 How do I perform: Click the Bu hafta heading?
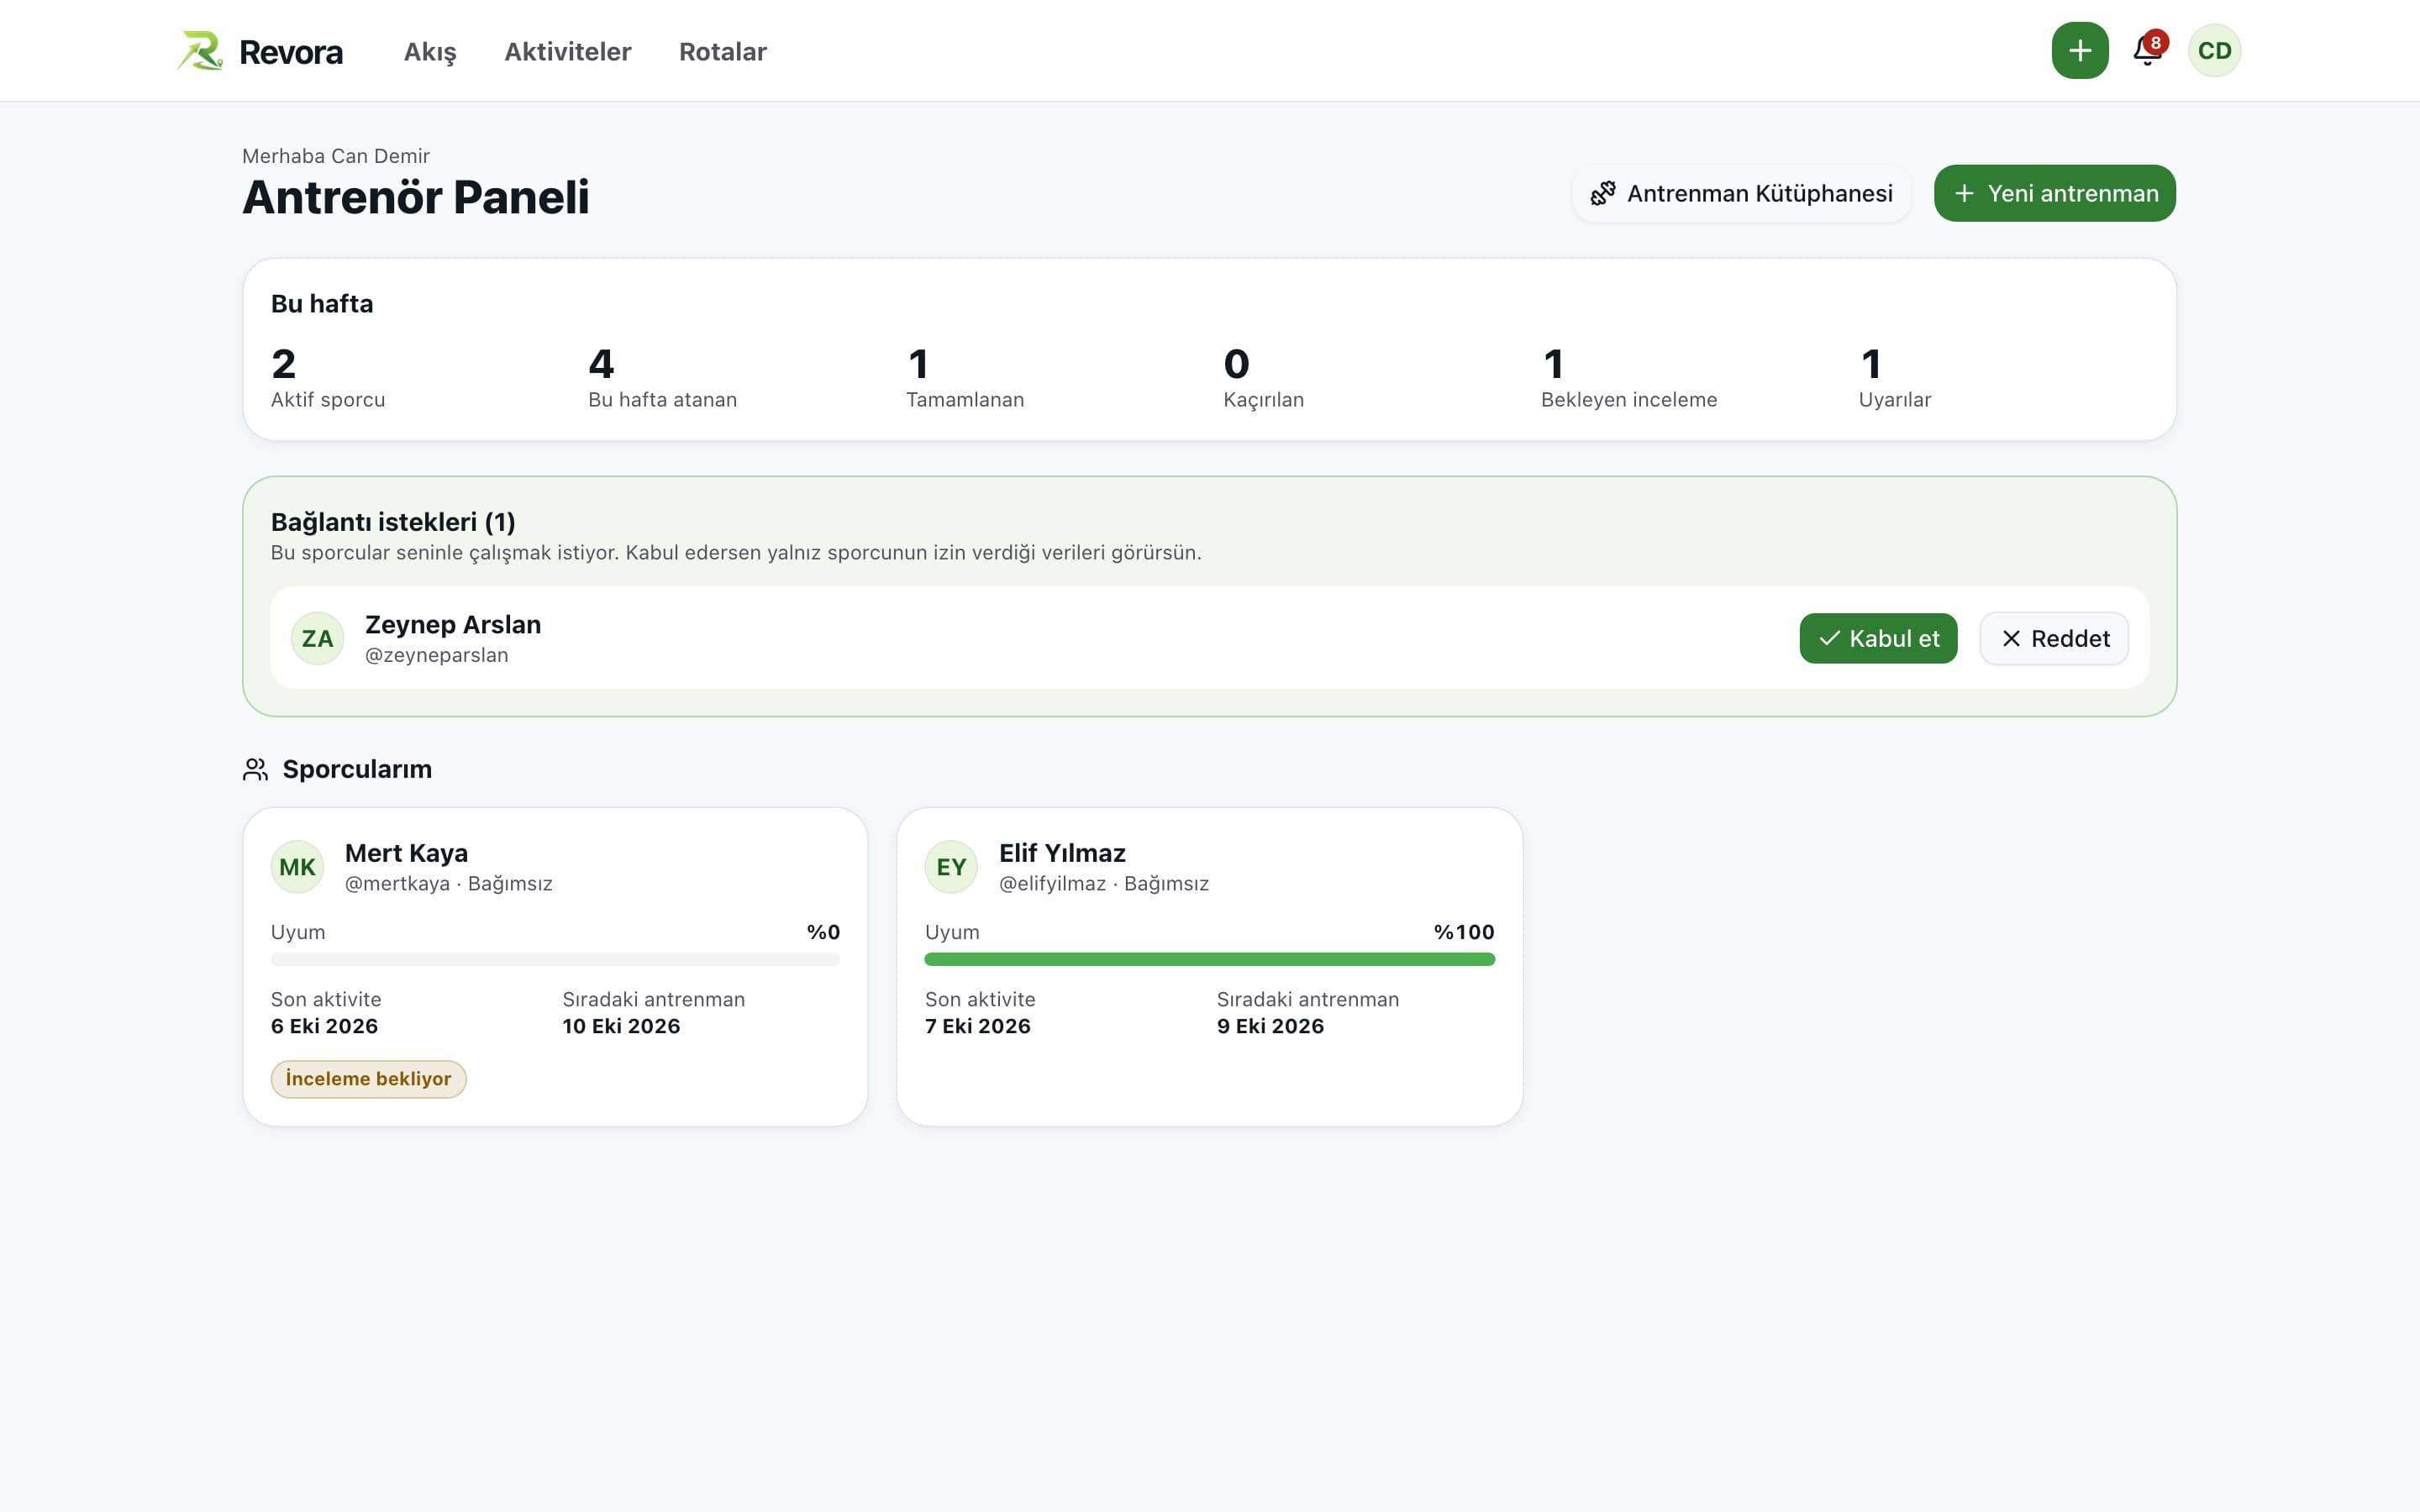(x=322, y=304)
